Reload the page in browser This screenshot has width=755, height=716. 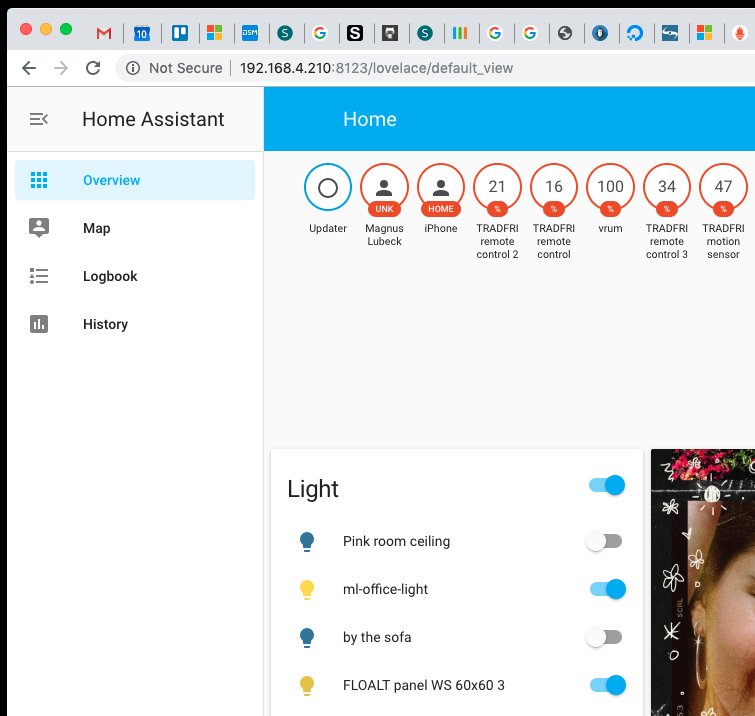click(x=93, y=68)
